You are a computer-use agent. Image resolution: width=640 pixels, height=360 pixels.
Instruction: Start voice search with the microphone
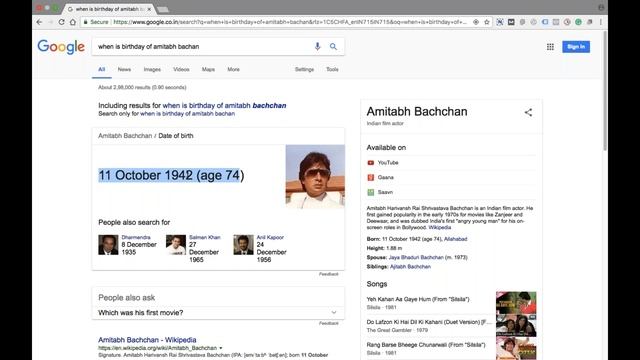(x=317, y=47)
